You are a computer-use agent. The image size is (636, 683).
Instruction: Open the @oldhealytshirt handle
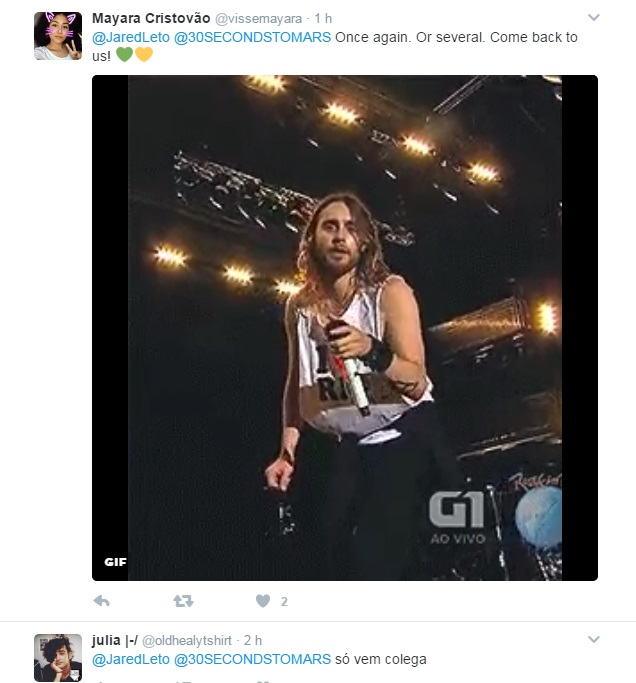(x=187, y=641)
